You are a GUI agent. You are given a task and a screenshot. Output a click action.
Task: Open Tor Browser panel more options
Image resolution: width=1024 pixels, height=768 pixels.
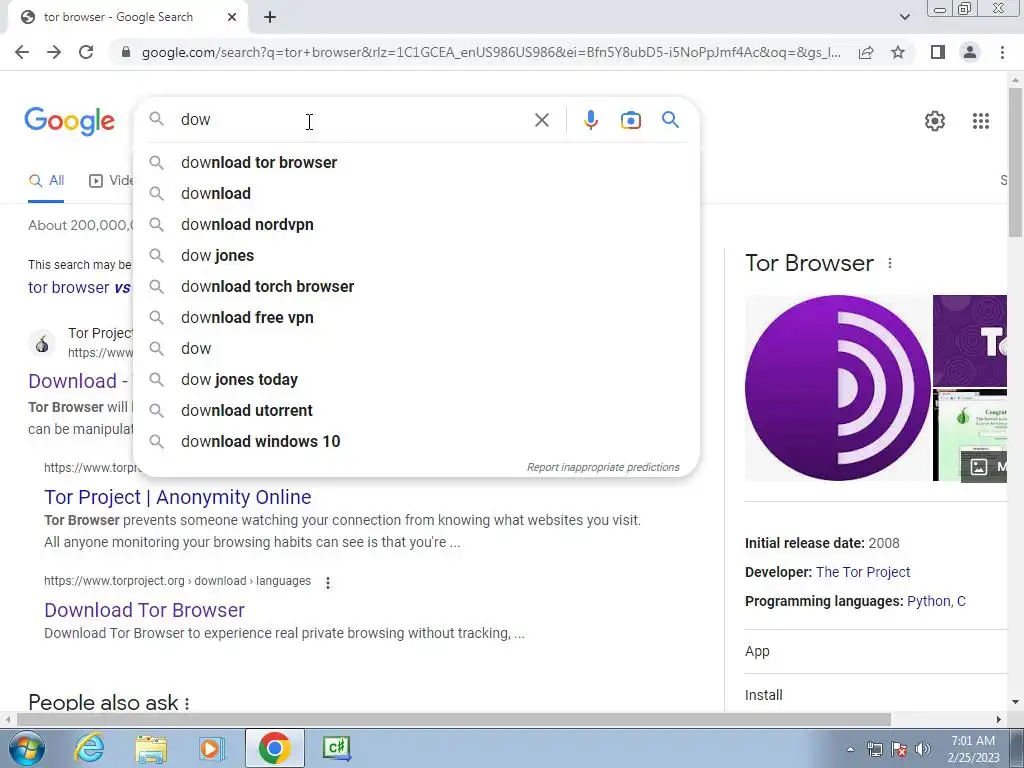[x=889, y=263]
